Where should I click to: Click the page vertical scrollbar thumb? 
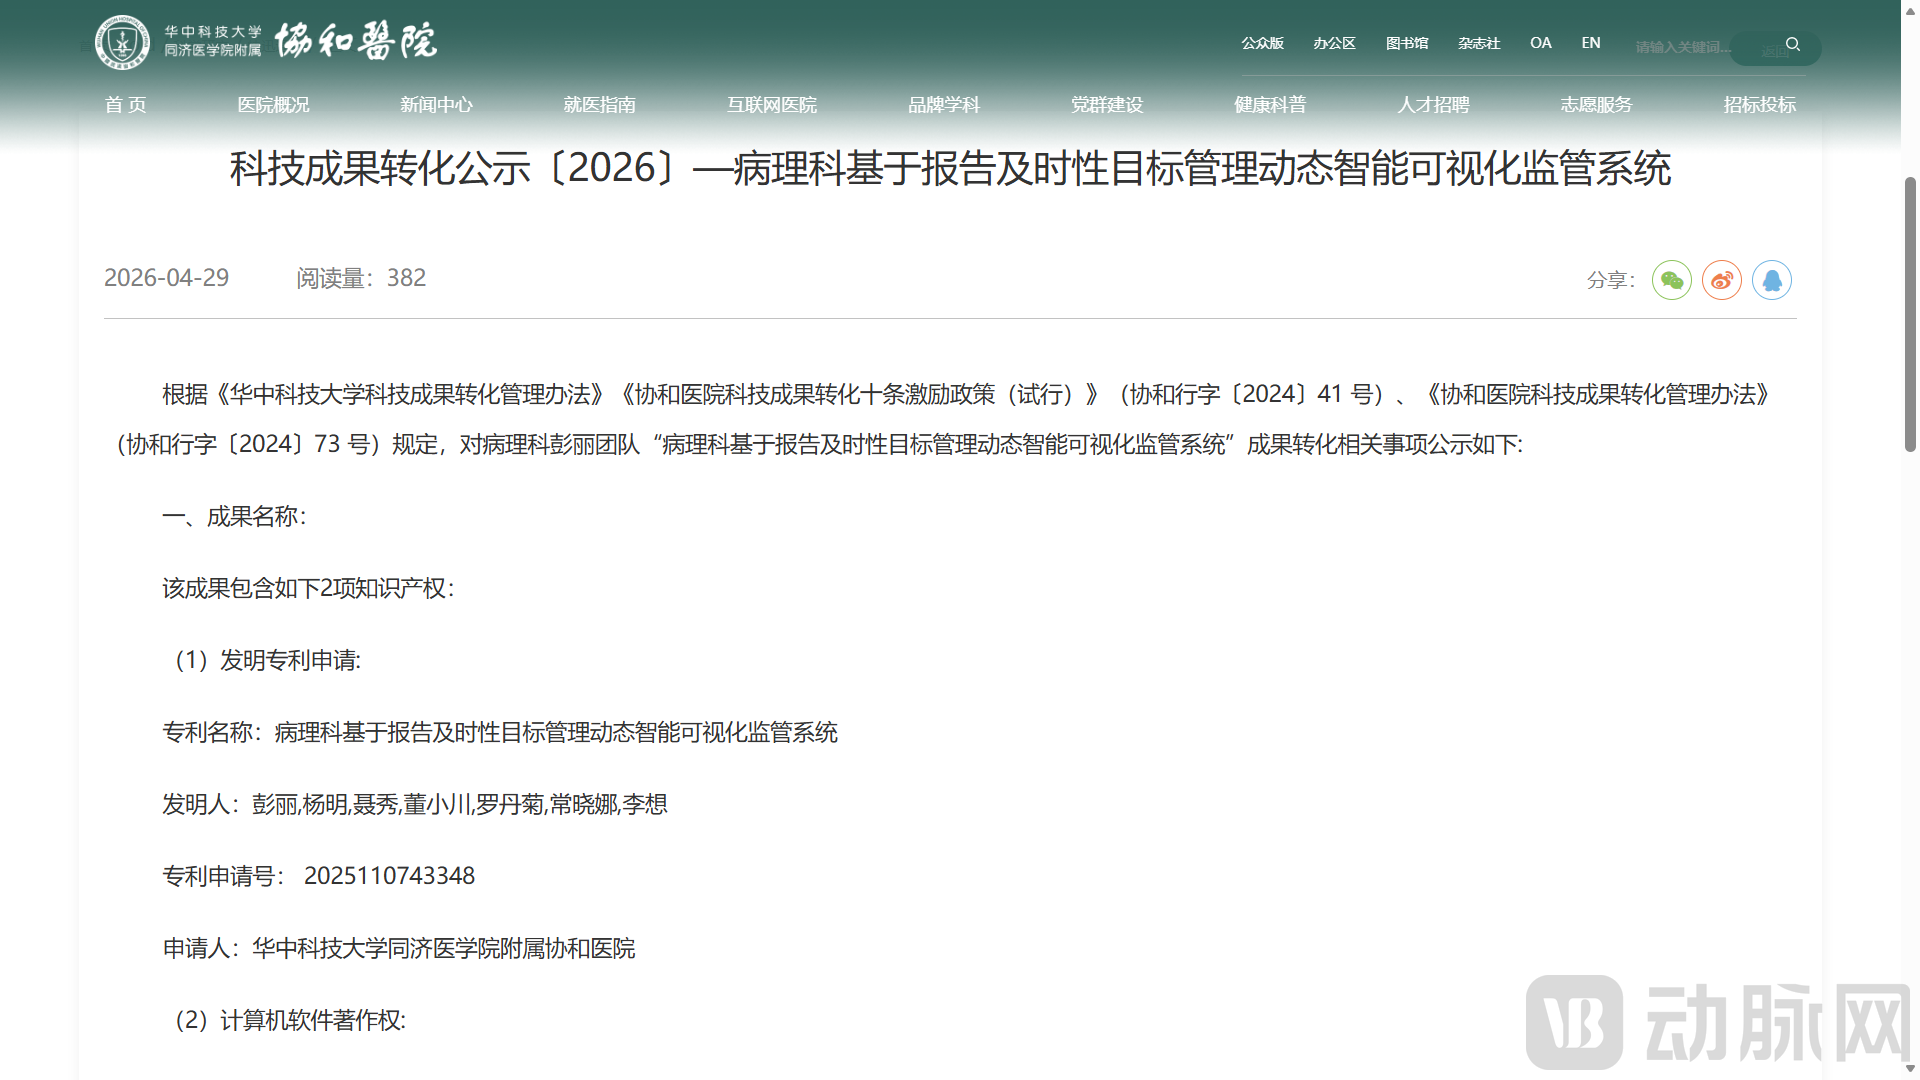point(1910,314)
